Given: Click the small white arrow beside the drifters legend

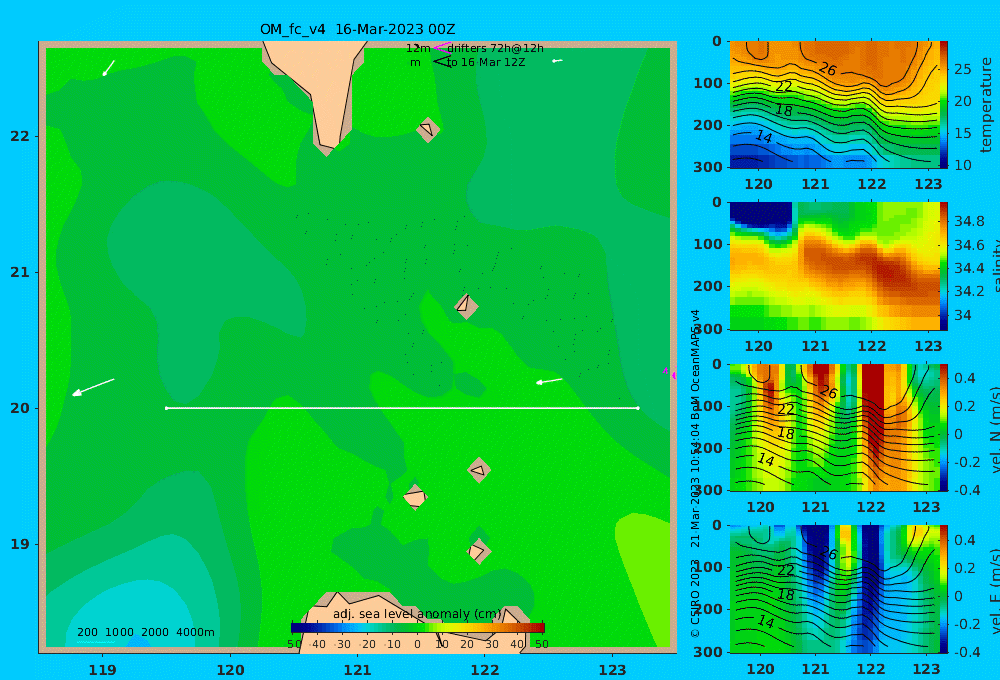Looking at the screenshot, I should [557, 61].
